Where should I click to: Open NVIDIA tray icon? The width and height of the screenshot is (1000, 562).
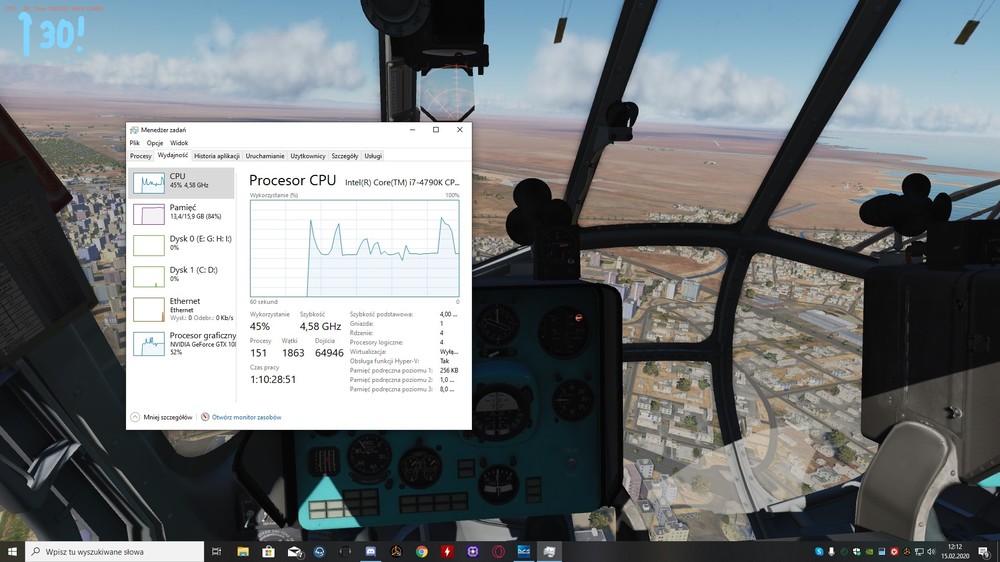tap(869, 551)
